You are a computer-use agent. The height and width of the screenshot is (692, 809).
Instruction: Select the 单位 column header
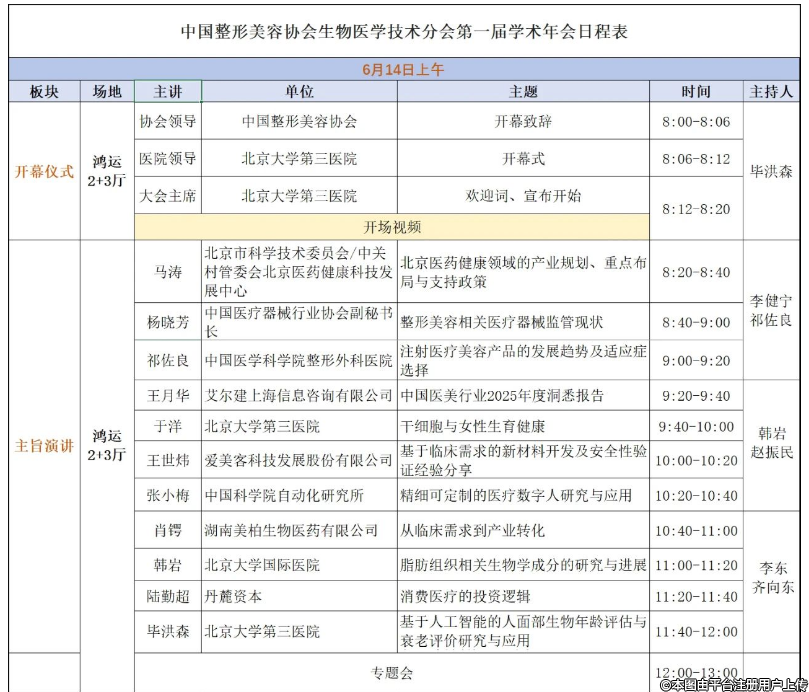[298, 92]
